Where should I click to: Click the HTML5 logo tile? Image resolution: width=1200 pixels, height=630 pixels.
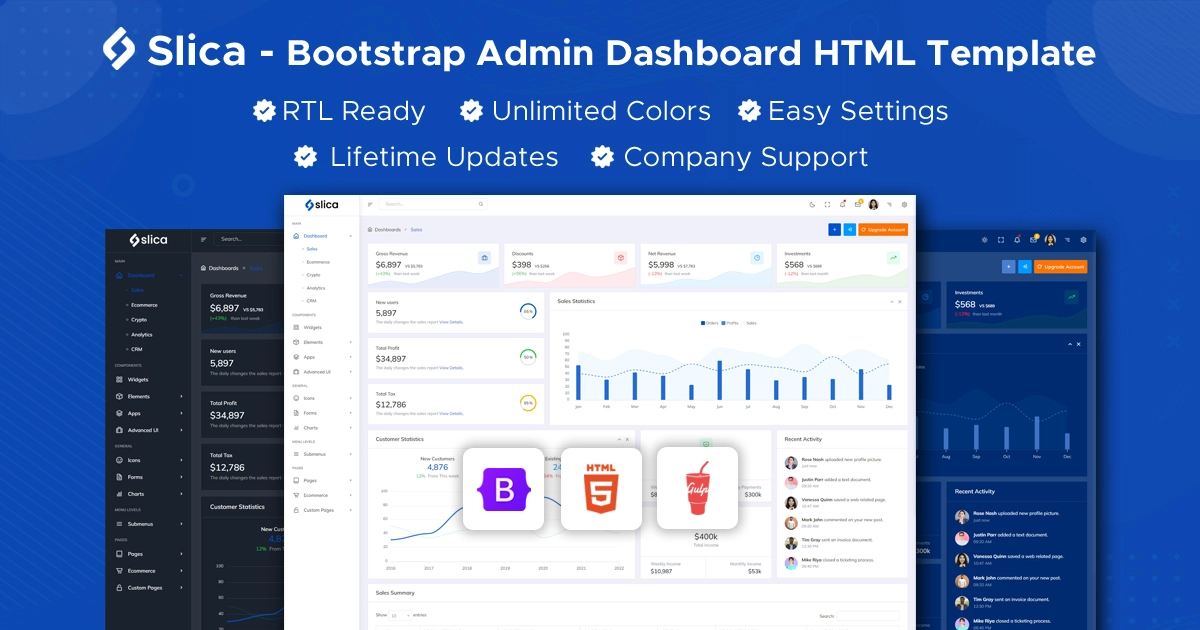tap(601, 488)
